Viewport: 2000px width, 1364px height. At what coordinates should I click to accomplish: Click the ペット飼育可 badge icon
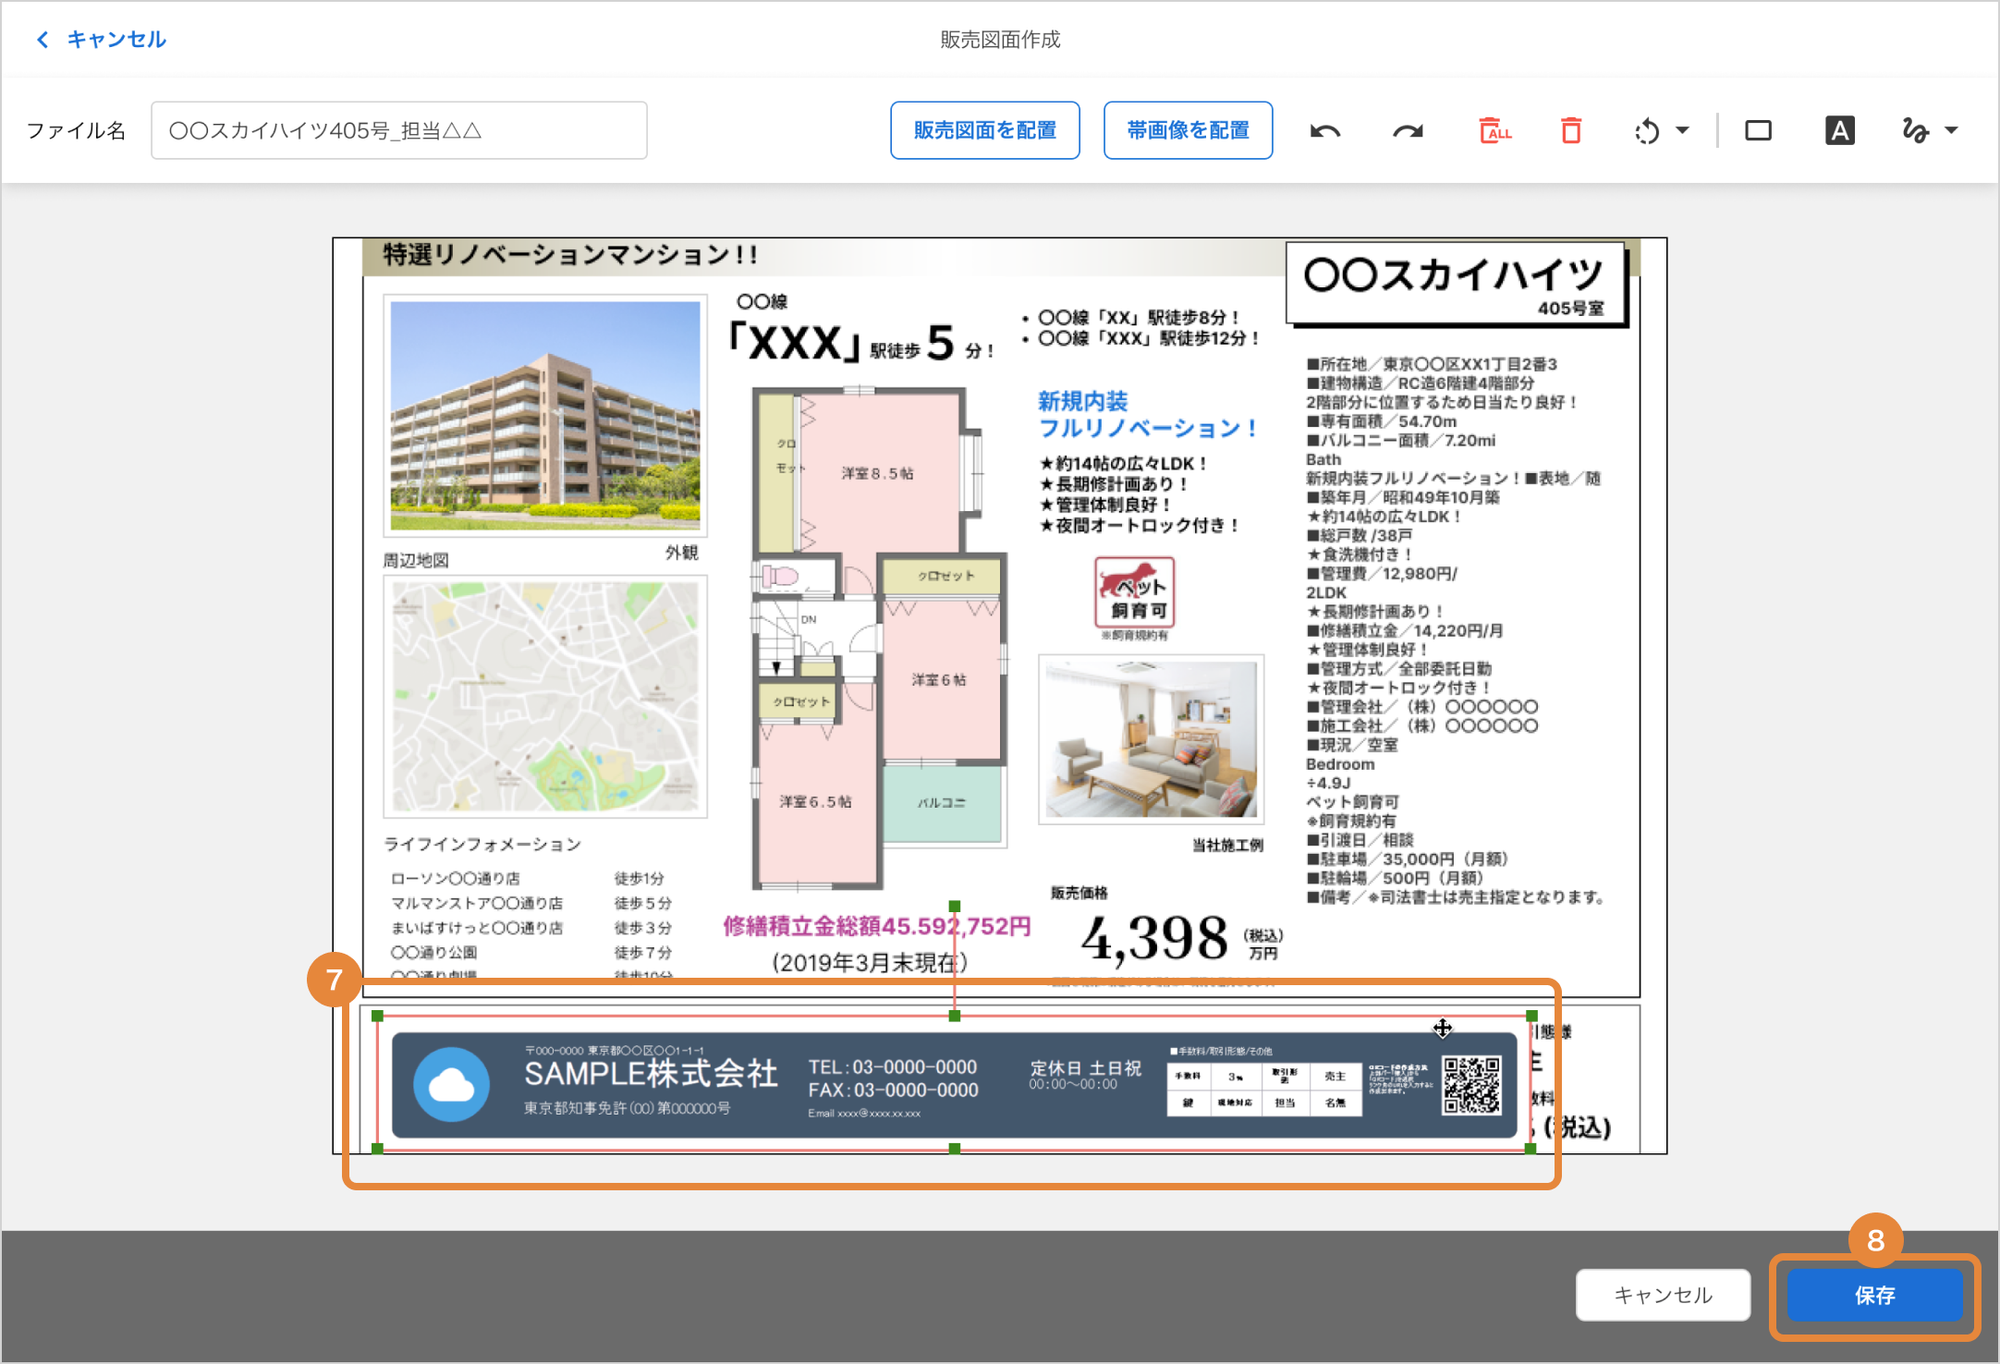(1134, 592)
